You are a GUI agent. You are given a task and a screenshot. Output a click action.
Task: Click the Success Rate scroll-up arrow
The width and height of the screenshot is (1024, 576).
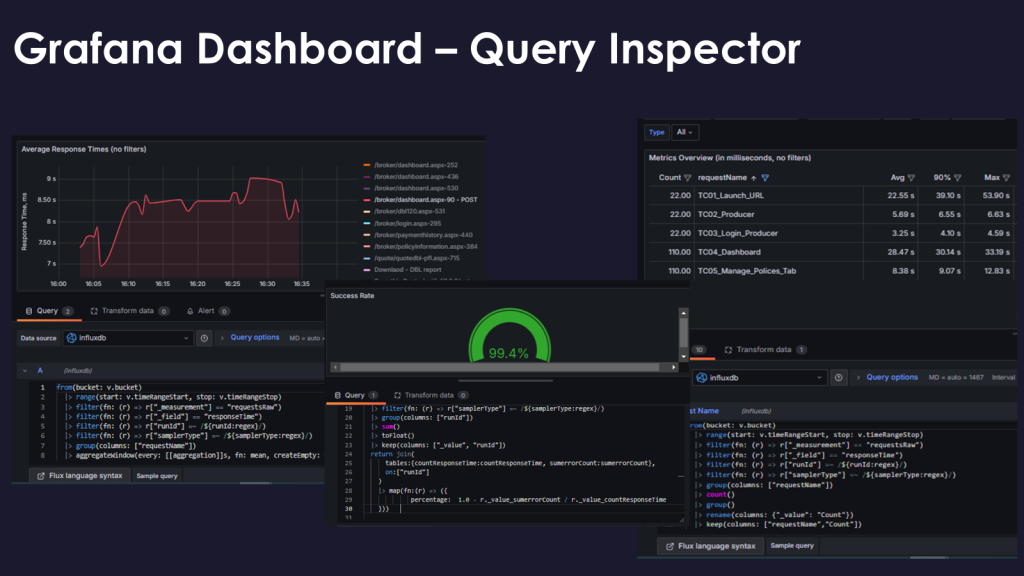tap(683, 313)
